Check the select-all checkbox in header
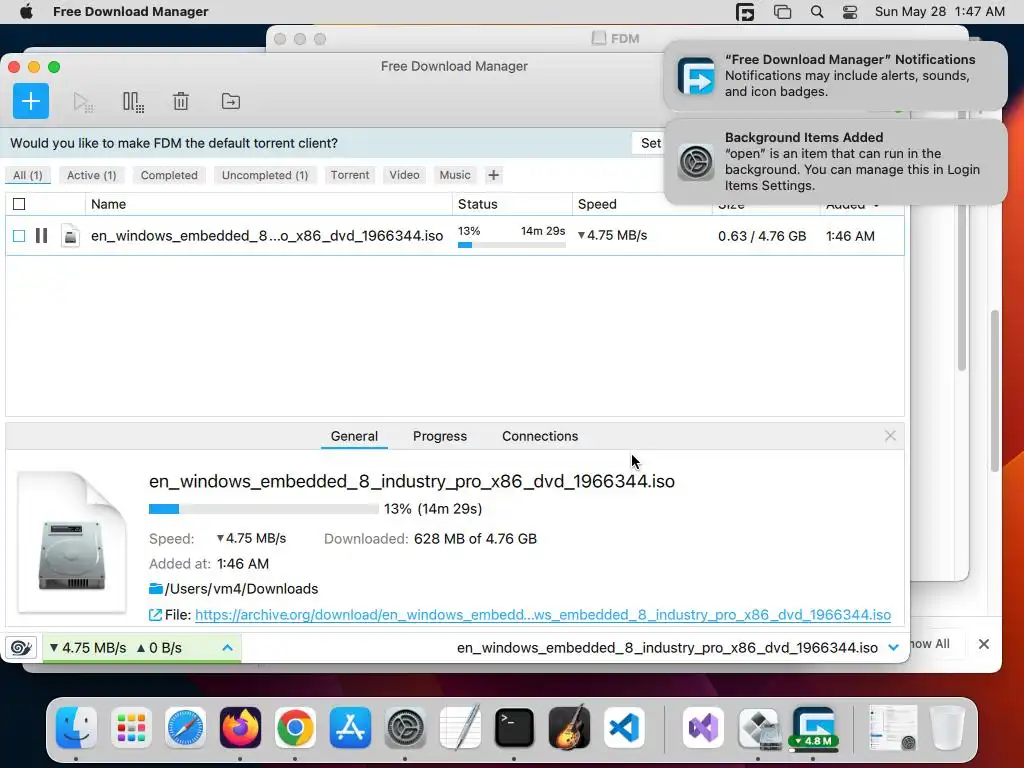This screenshot has height=768, width=1024. (19, 204)
